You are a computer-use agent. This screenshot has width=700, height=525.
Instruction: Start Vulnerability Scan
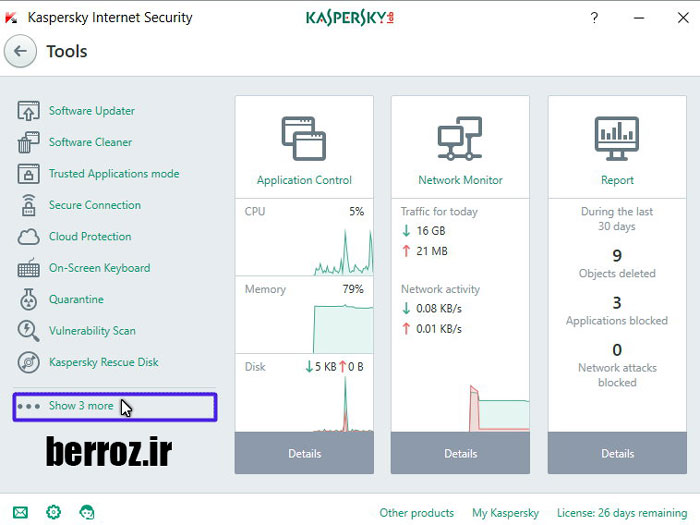[92, 331]
